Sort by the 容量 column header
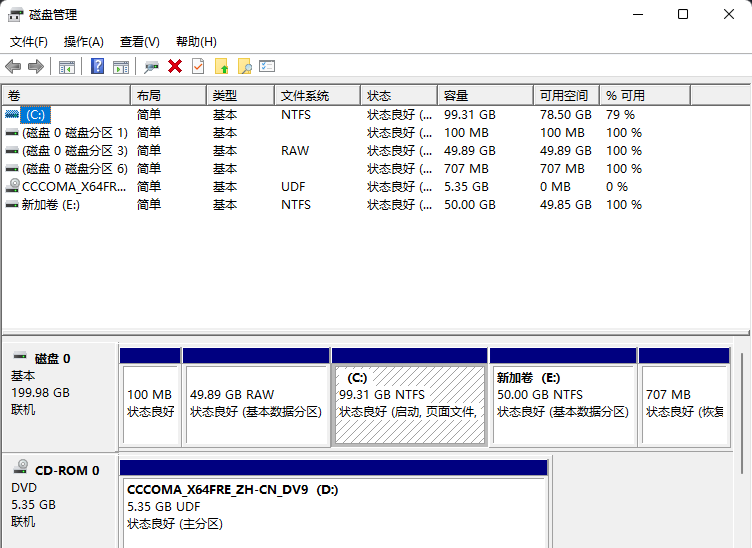This screenshot has width=752, height=548. (x=484, y=95)
